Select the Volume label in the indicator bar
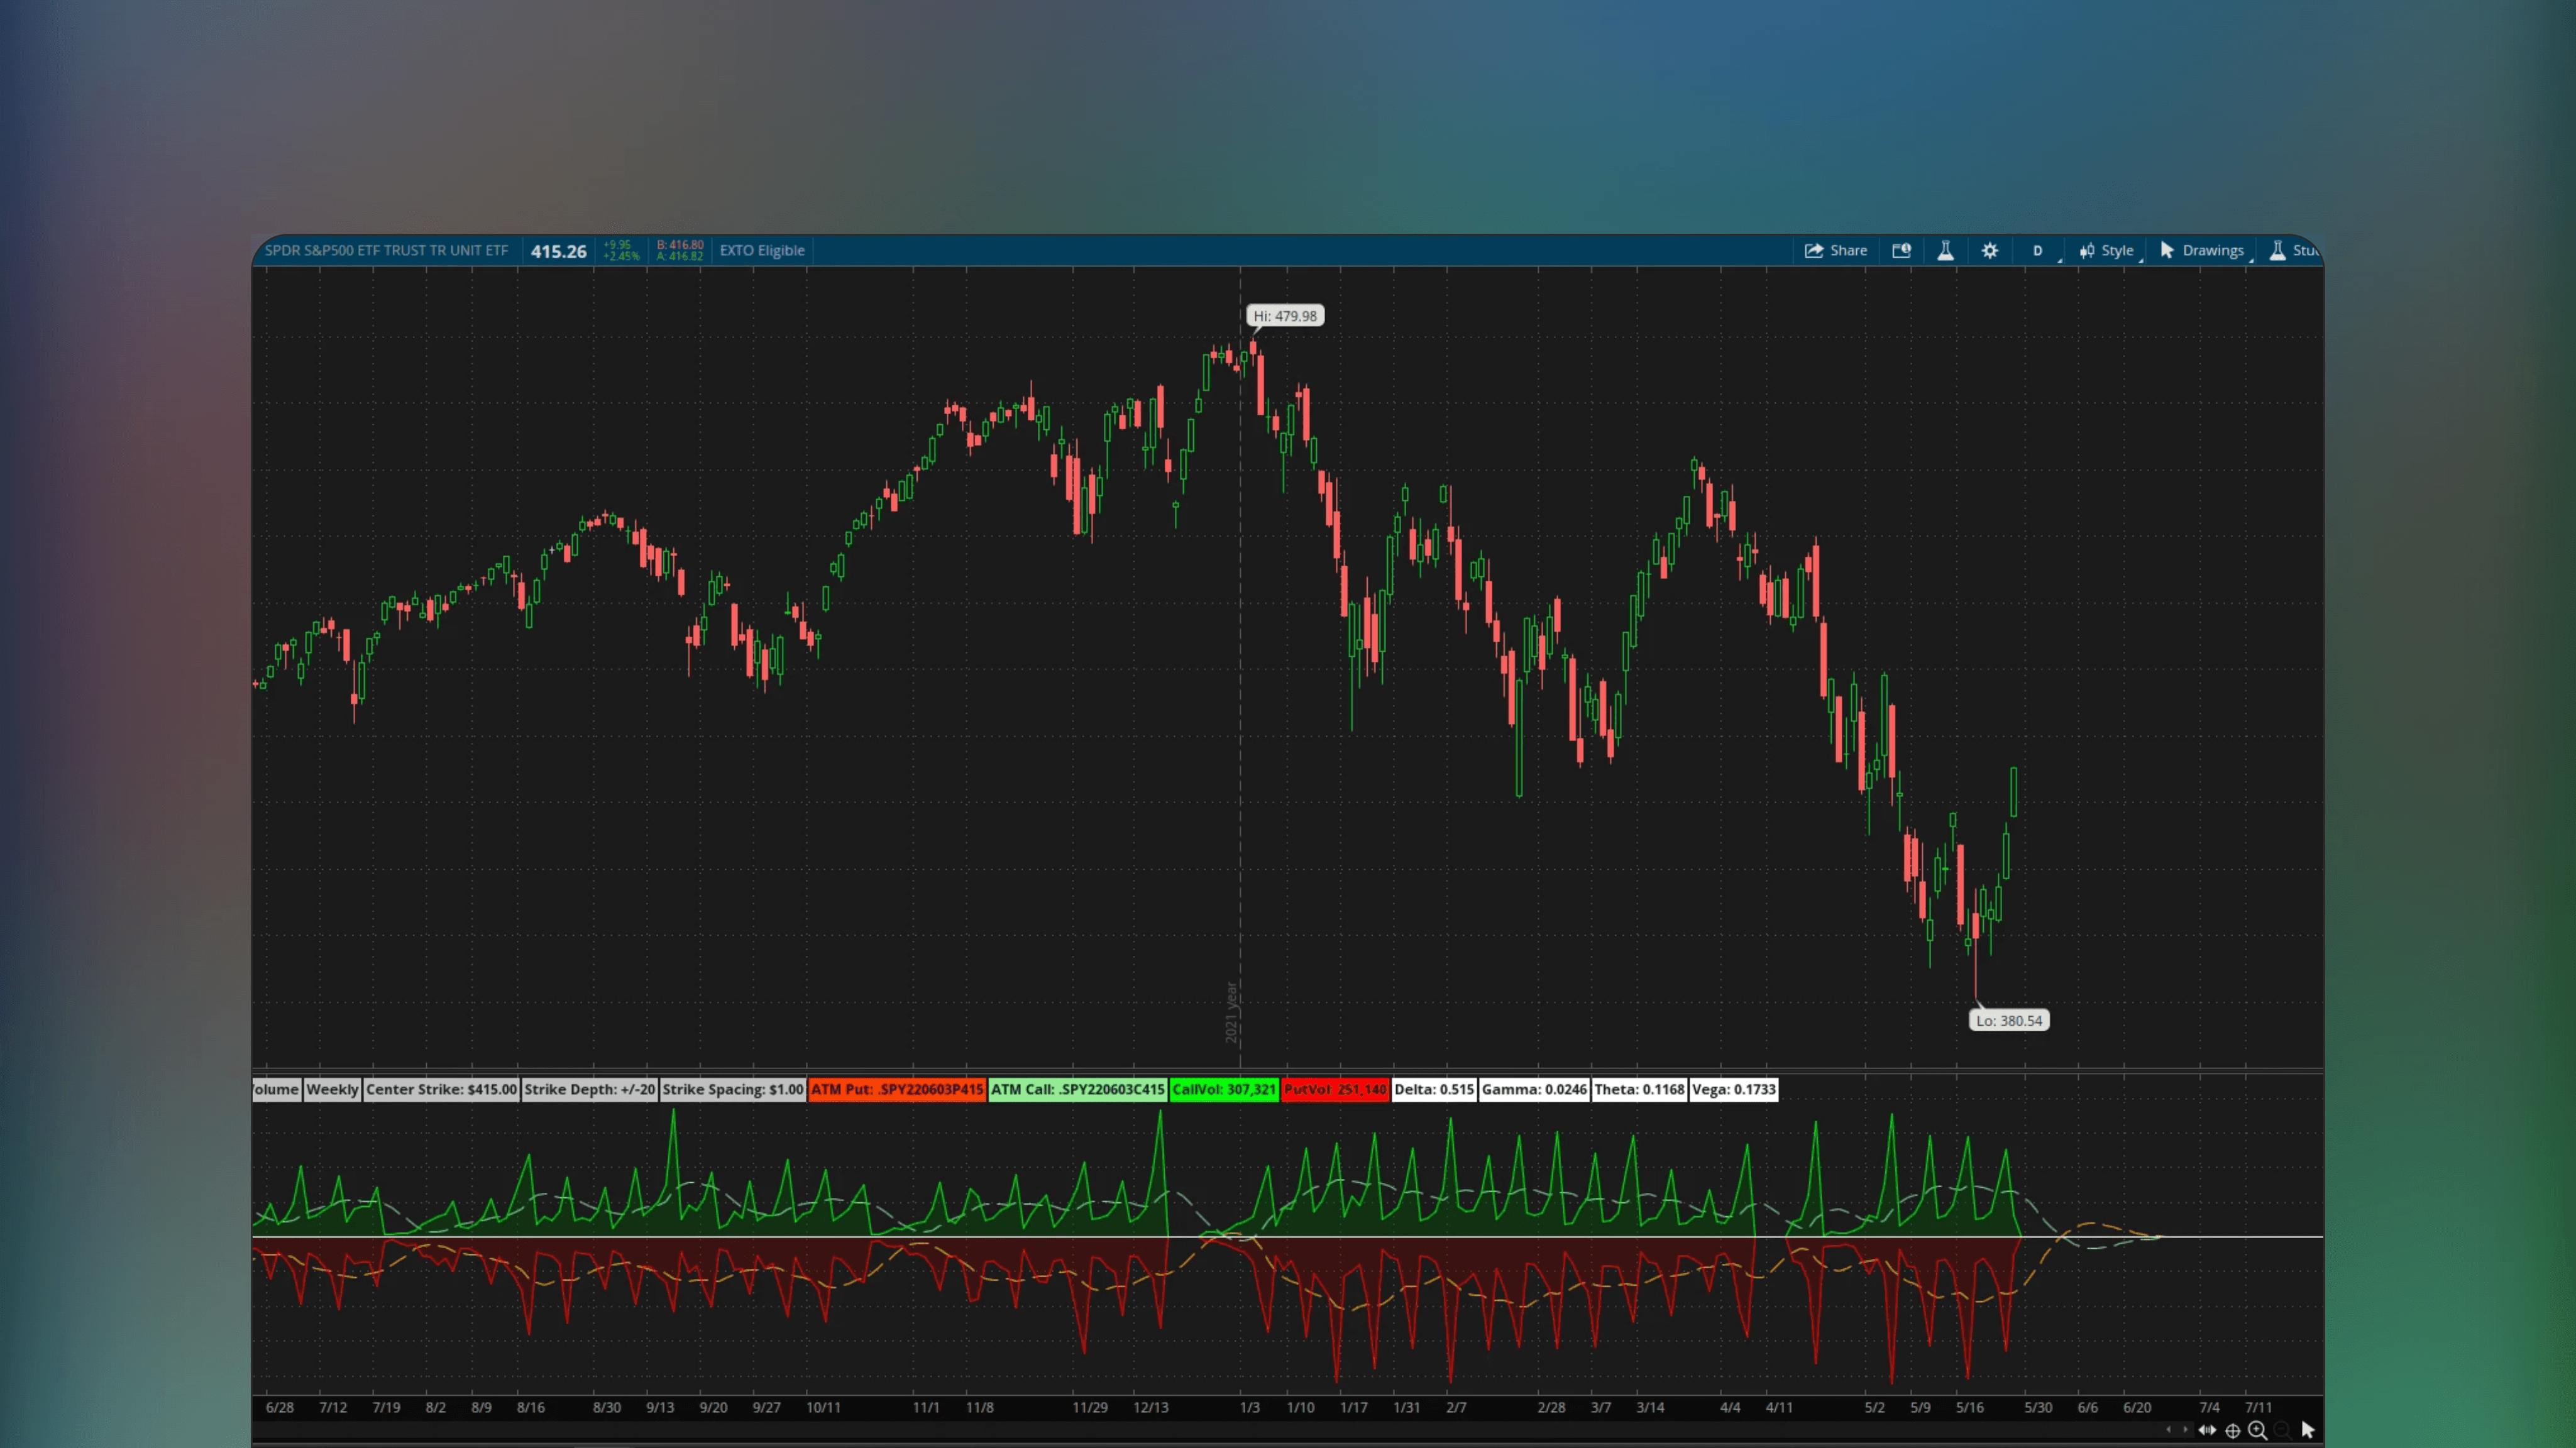Image resolution: width=2576 pixels, height=1448 pixels. pos(275,1089)
